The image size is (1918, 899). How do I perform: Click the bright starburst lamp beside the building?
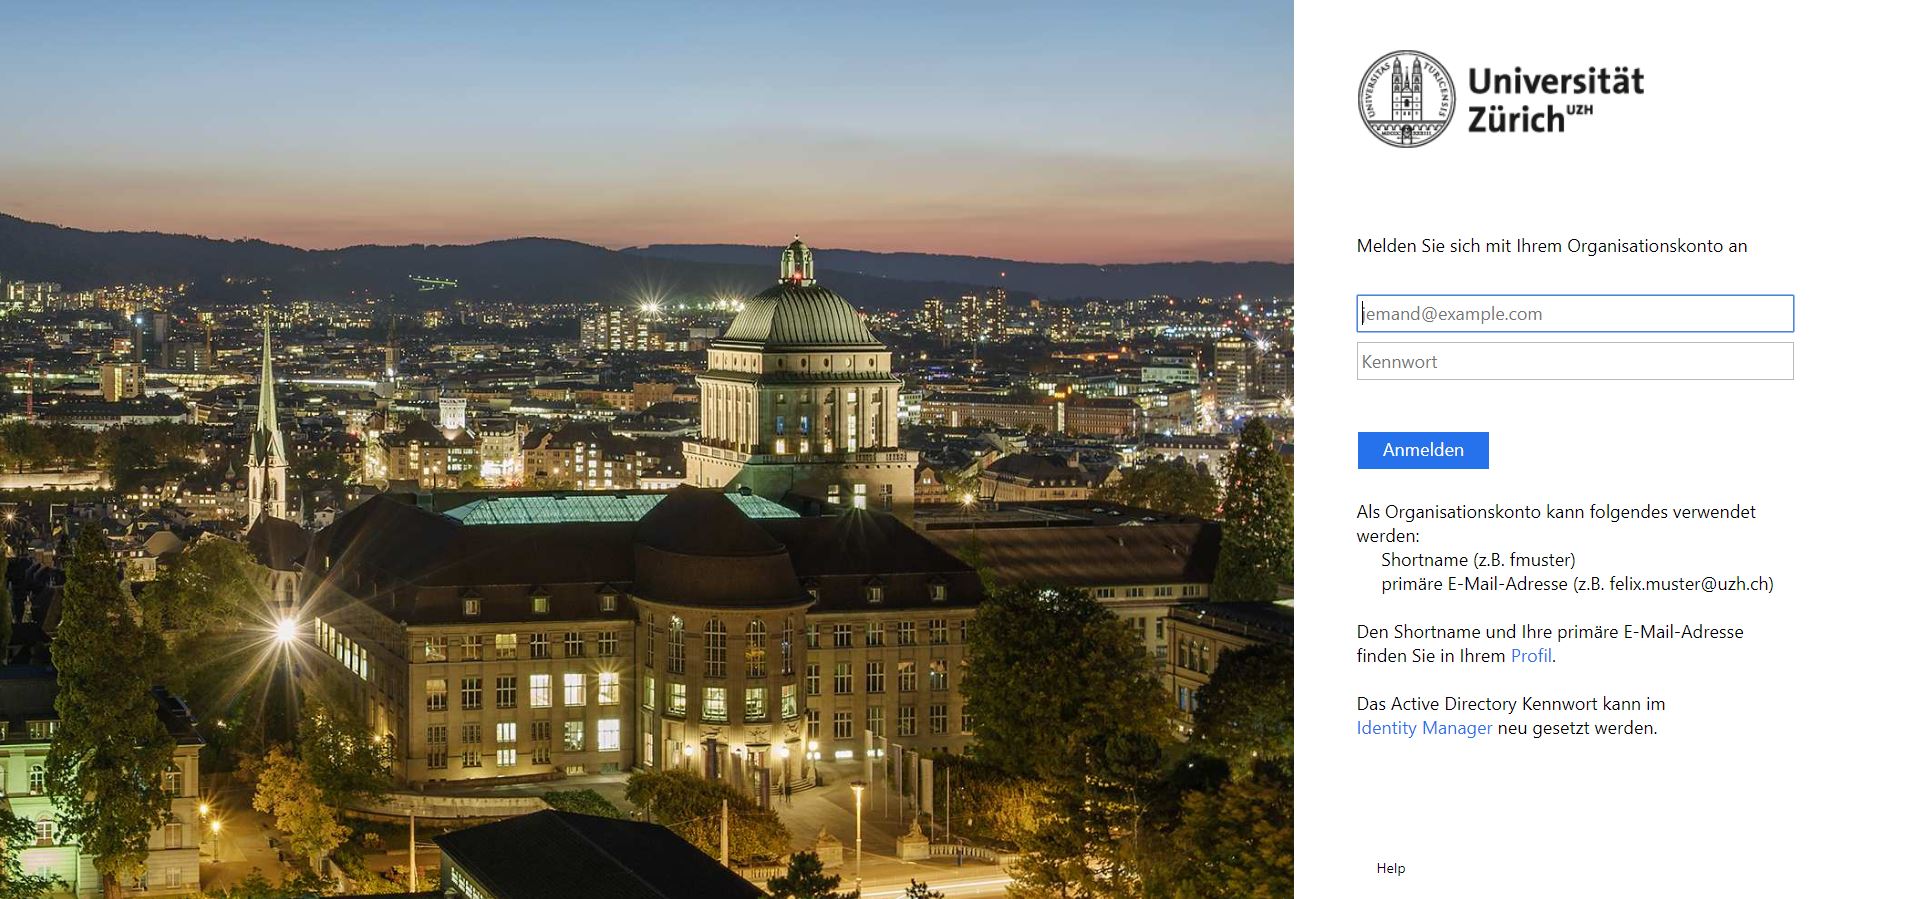click(x=286, y=630)
